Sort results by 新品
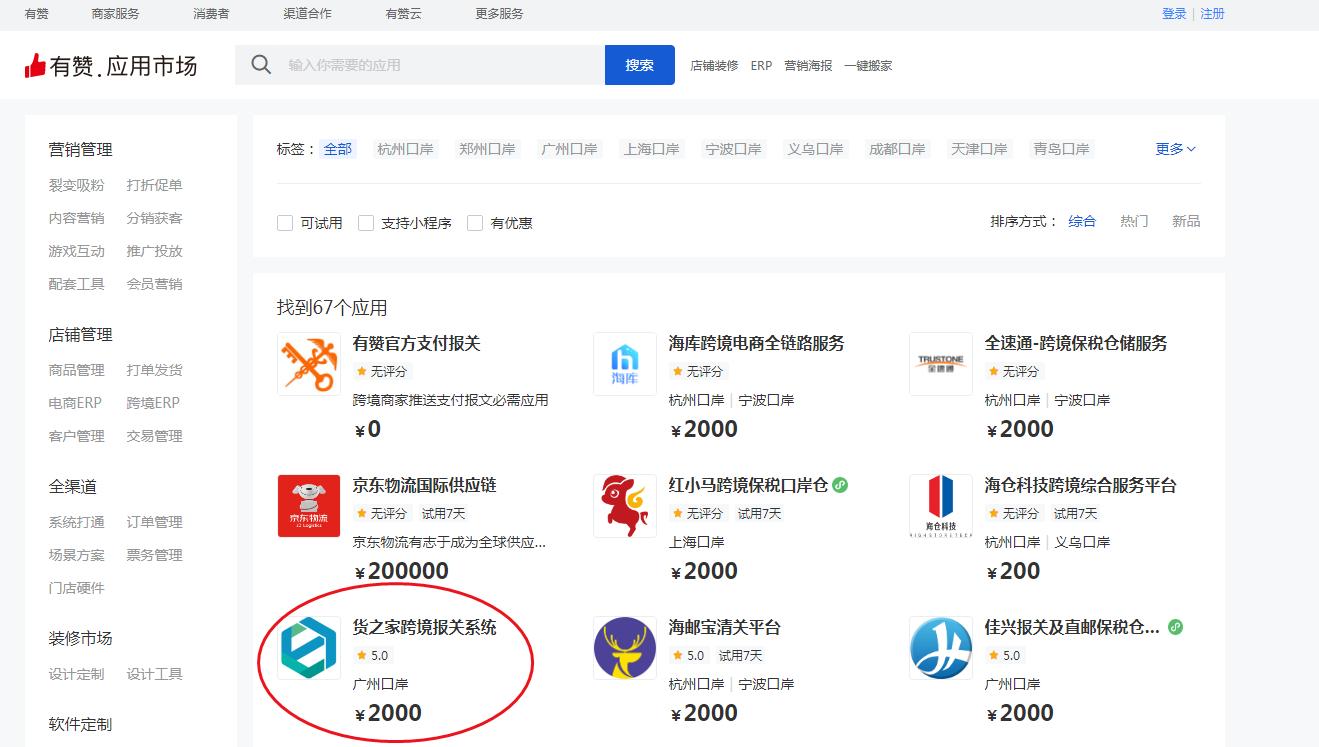 pyautogui.click(x=1186, y=221)
